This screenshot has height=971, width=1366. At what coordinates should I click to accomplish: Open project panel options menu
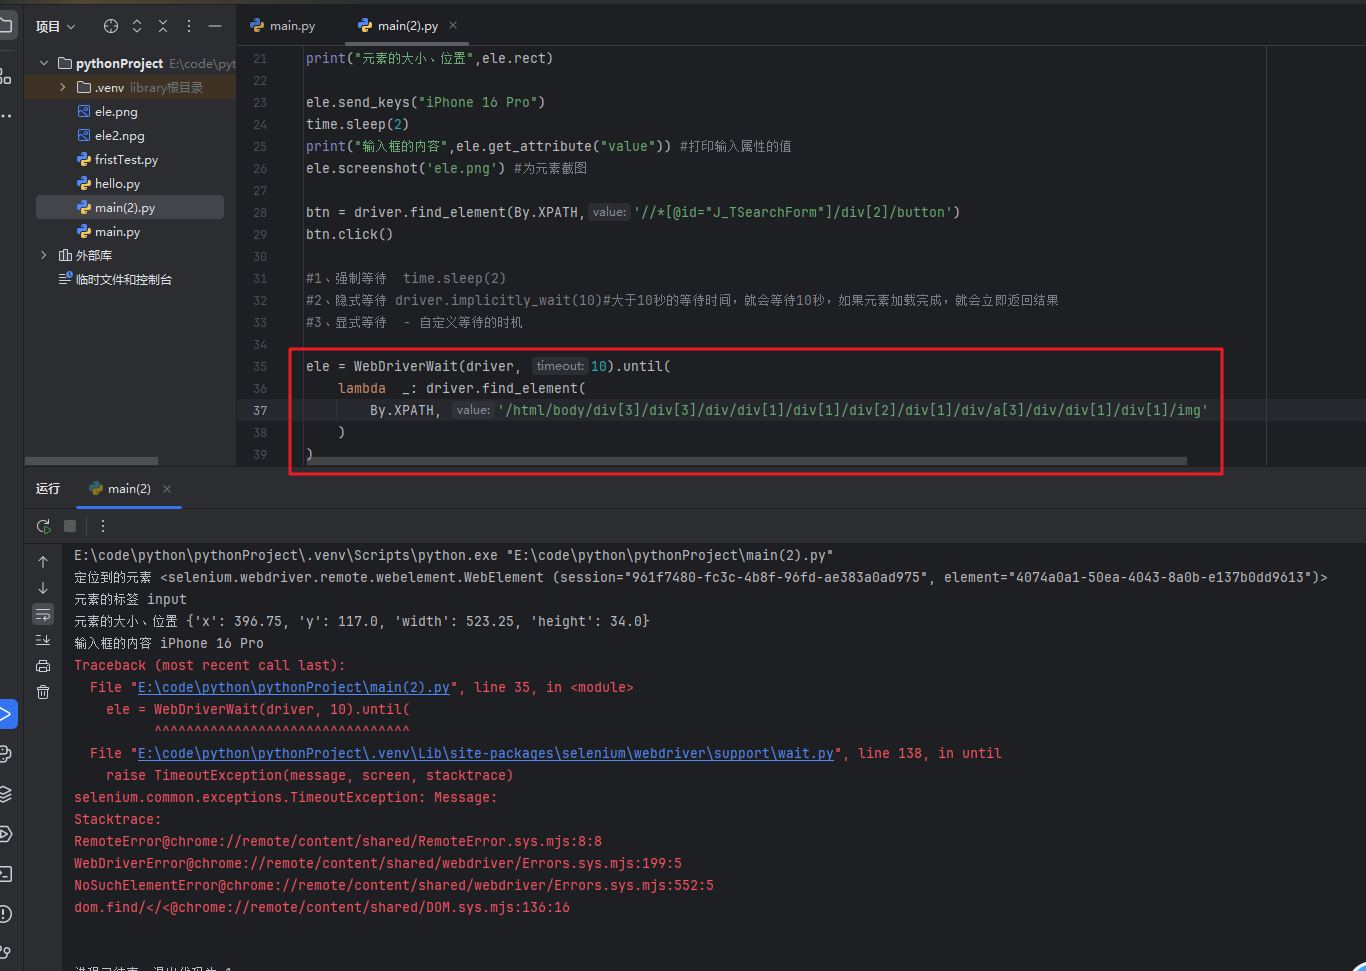pyautogui.click(x=189, y=26)
